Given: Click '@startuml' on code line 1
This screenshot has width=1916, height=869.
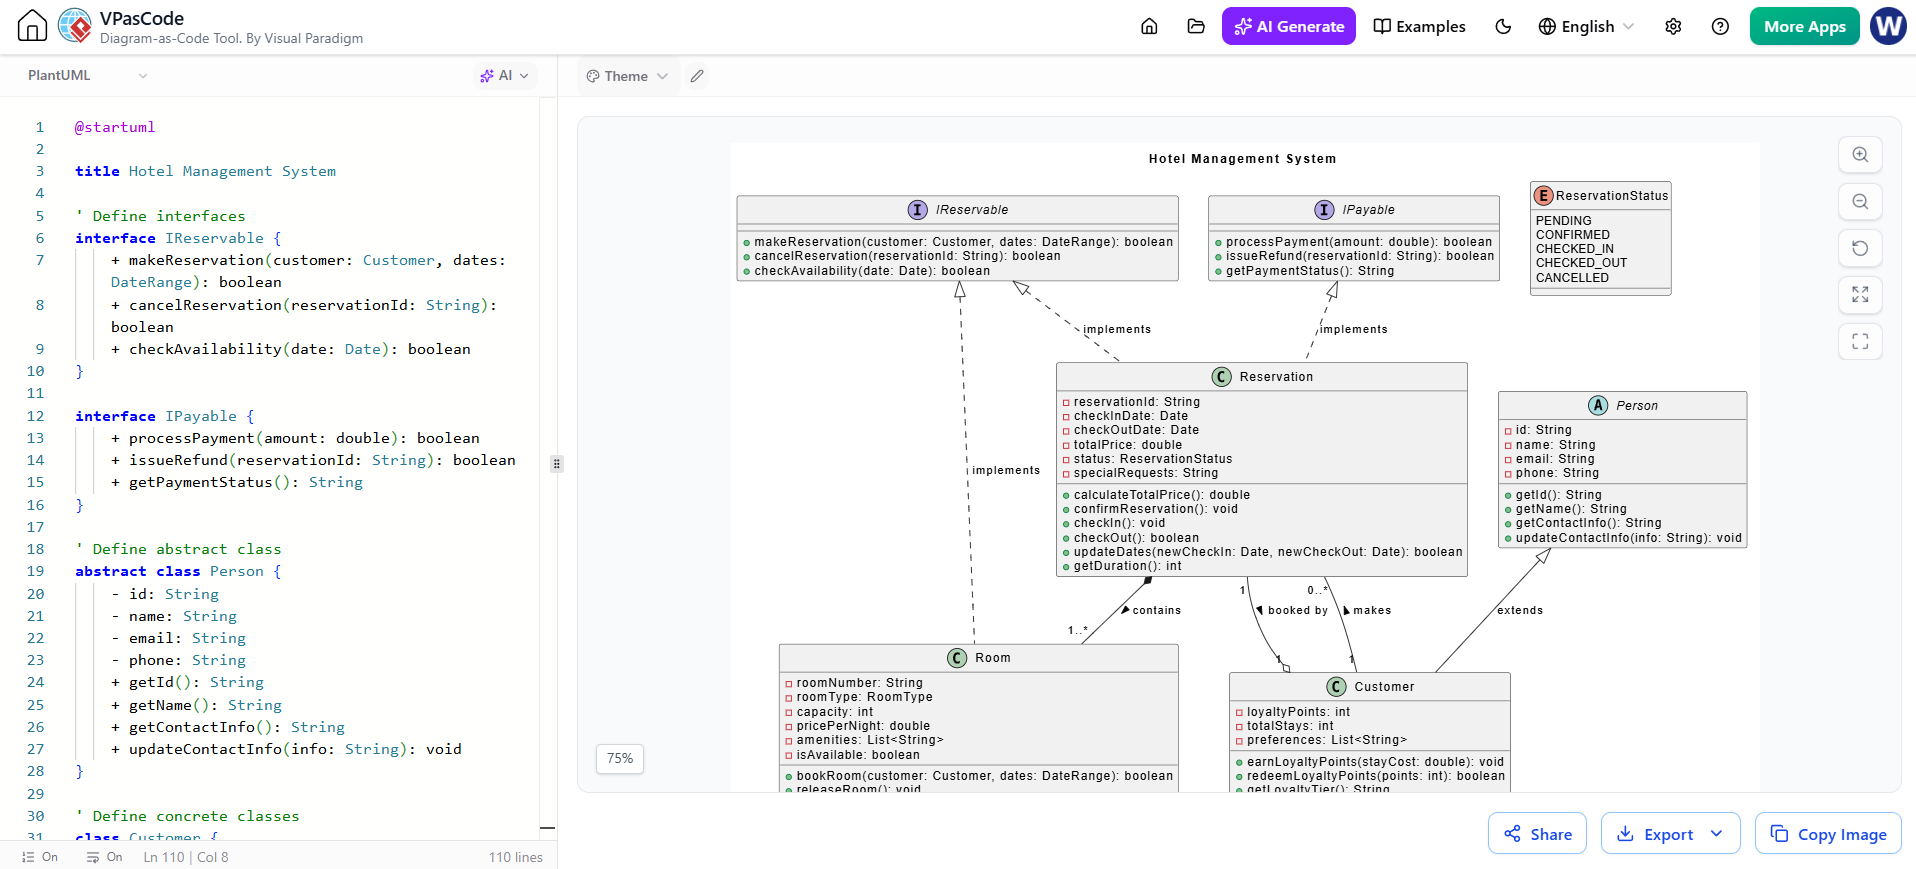Looking at the screenshot, I should pos(115,127).
